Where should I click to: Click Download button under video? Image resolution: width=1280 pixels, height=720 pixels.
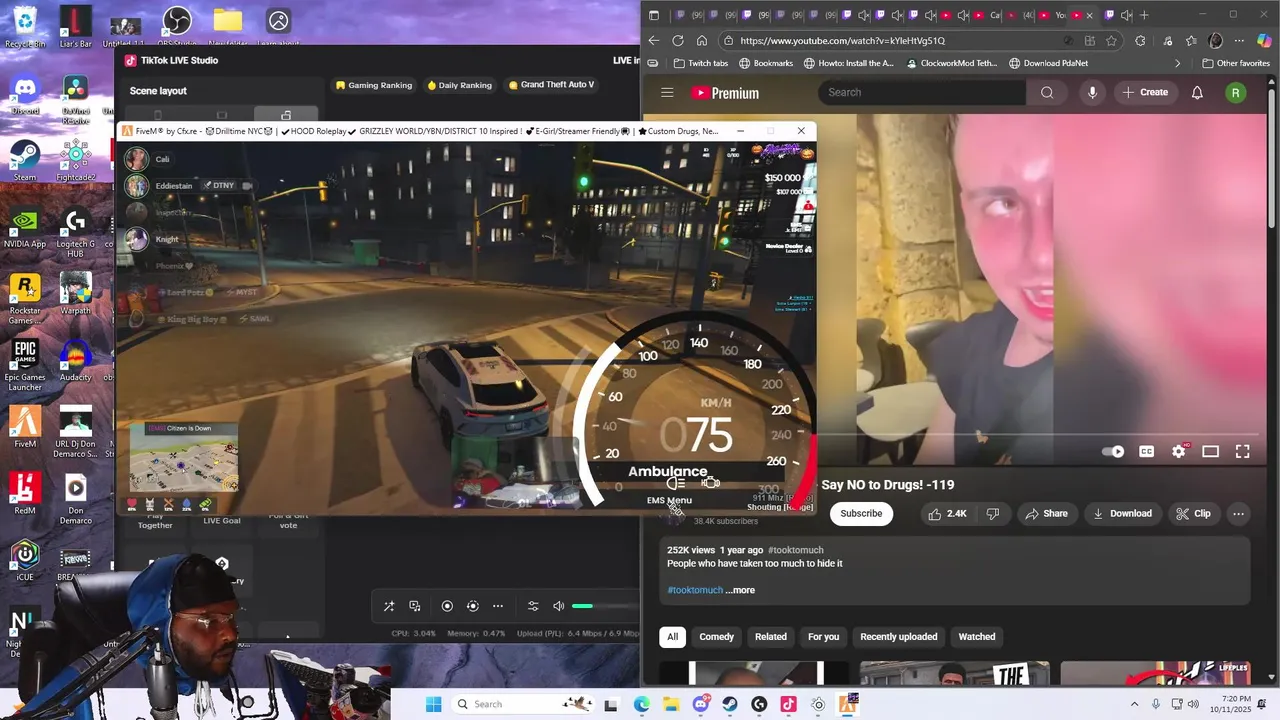[1122, 514]
